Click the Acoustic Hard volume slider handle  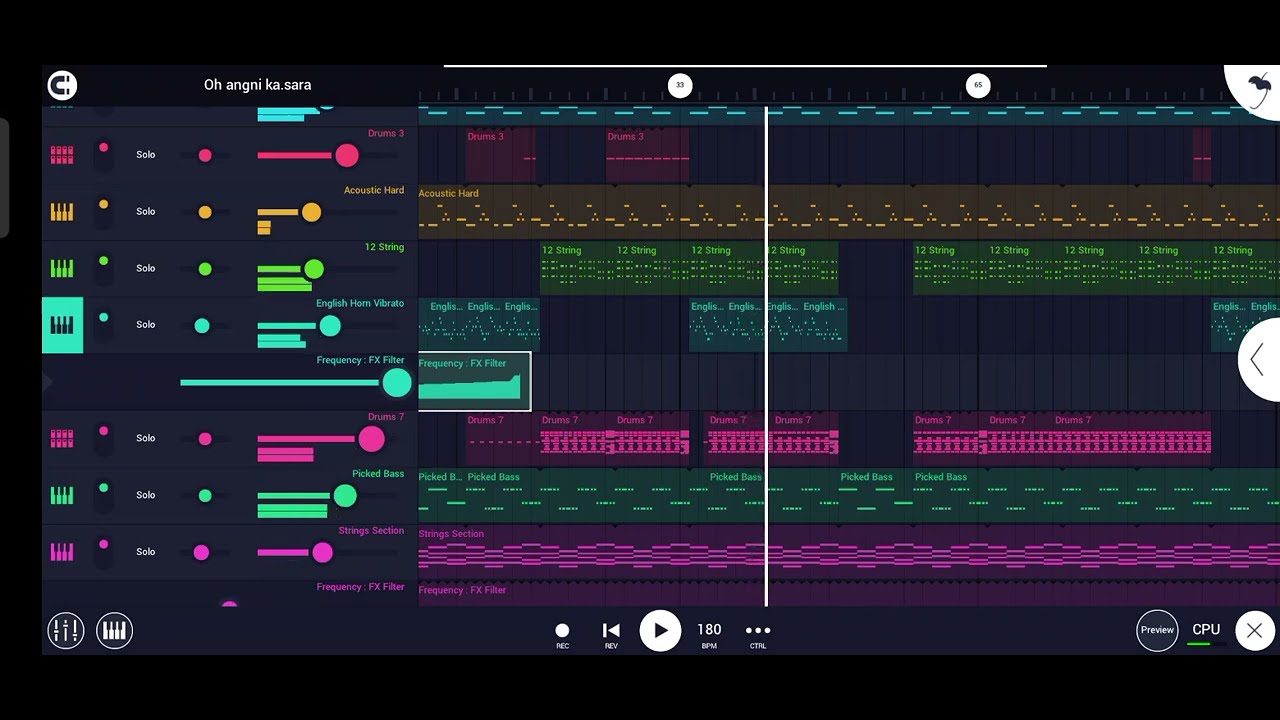click(311, 212)
